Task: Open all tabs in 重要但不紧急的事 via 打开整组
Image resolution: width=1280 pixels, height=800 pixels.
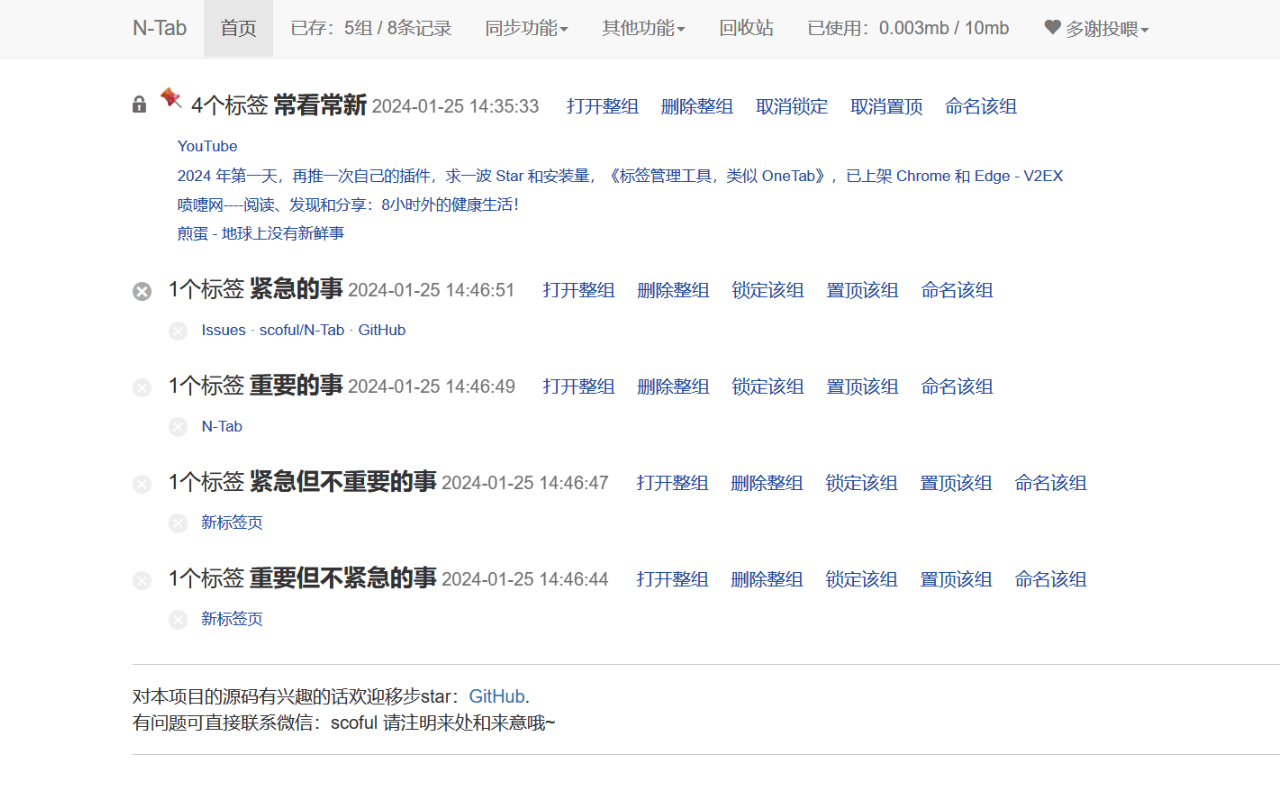Action: [x=672, y=579]
